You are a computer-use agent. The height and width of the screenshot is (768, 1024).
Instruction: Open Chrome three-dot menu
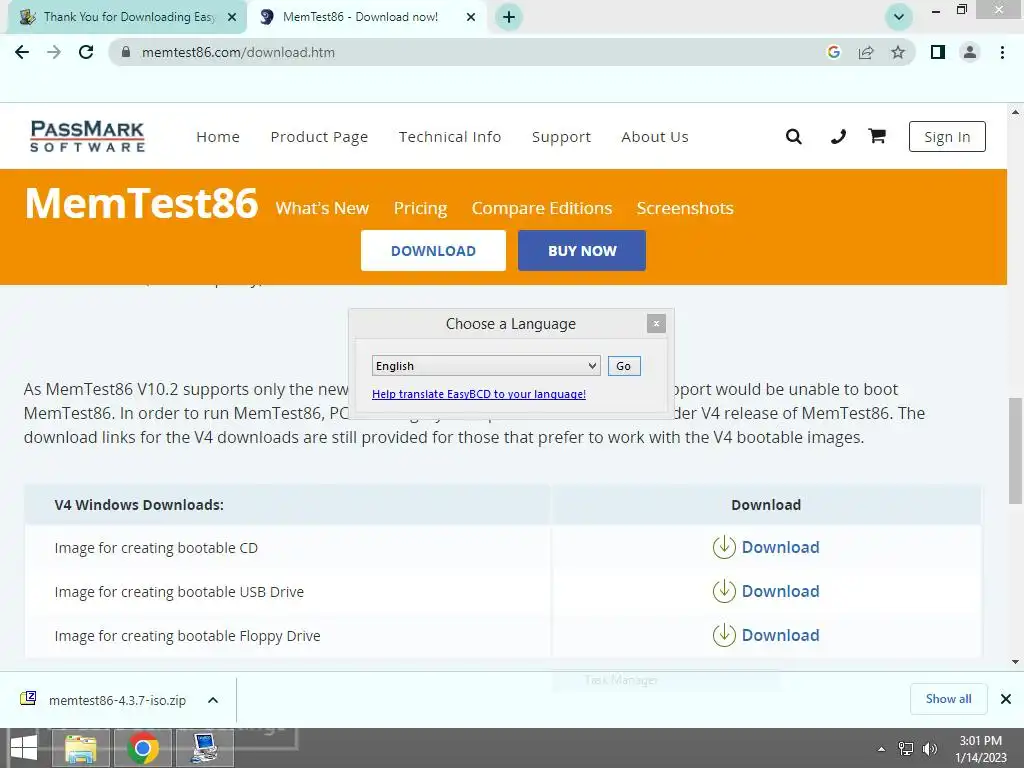[x=1002, y=52]
